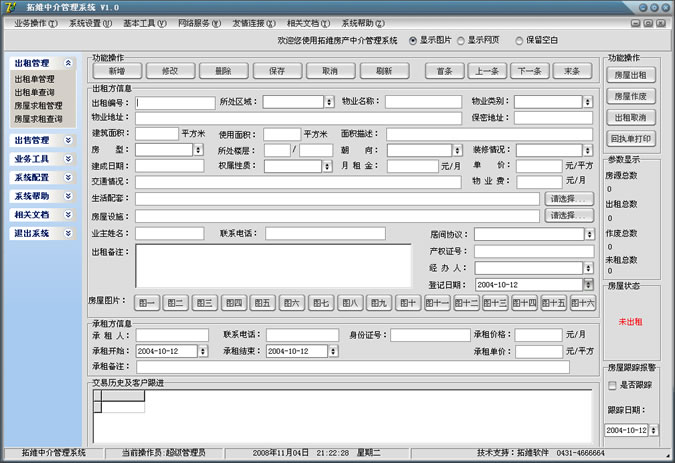Open 出租单查询 in sidebar
The width and height of the screenshot is (675, 463).
(34, 93)
